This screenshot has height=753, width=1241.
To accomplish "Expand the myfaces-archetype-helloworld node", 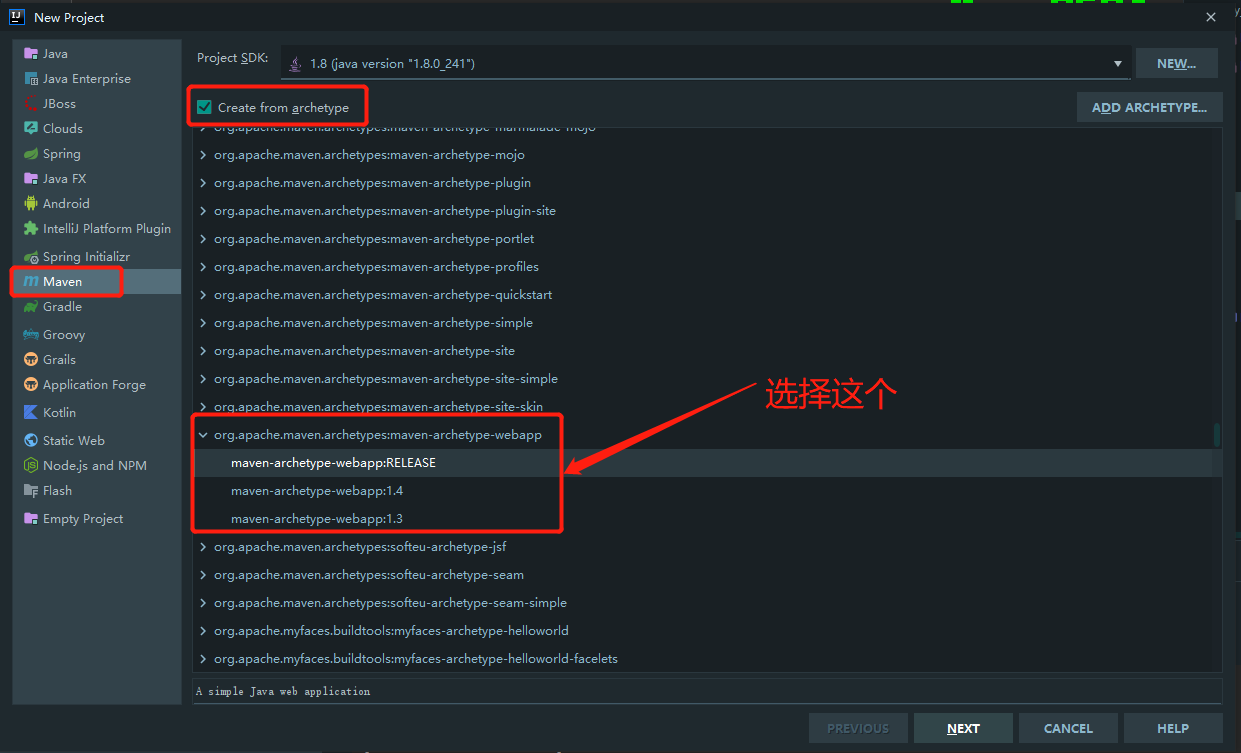I will pyautogui.click(x=203, y=631).
